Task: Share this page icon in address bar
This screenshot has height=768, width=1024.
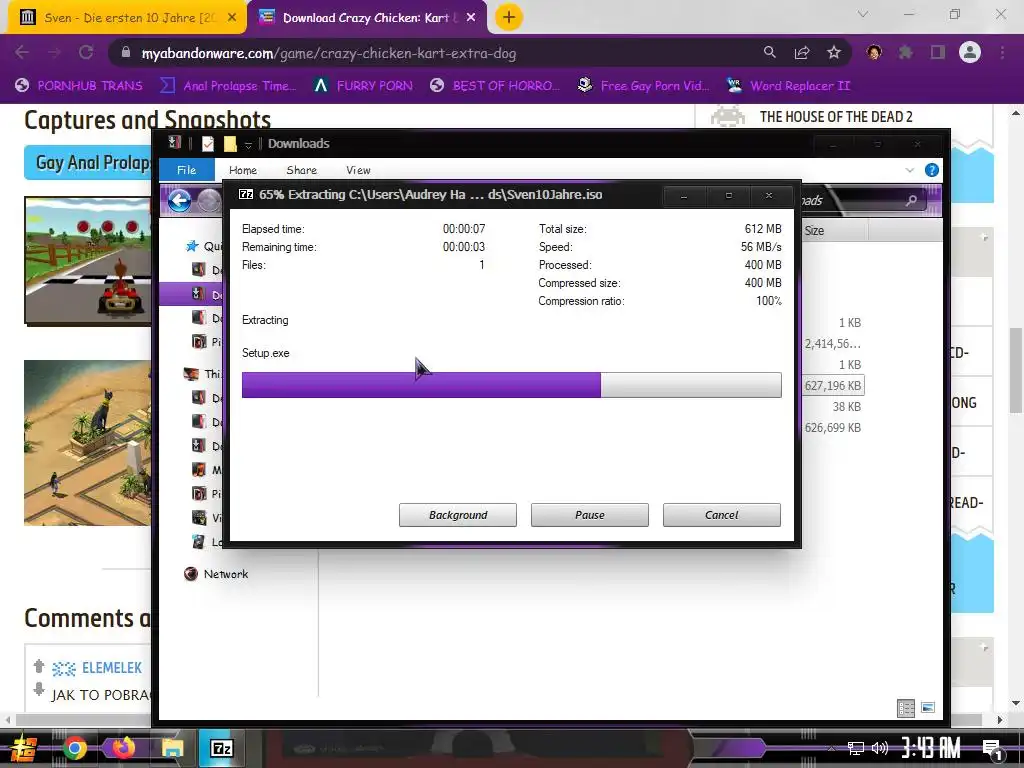Action: 802,53
